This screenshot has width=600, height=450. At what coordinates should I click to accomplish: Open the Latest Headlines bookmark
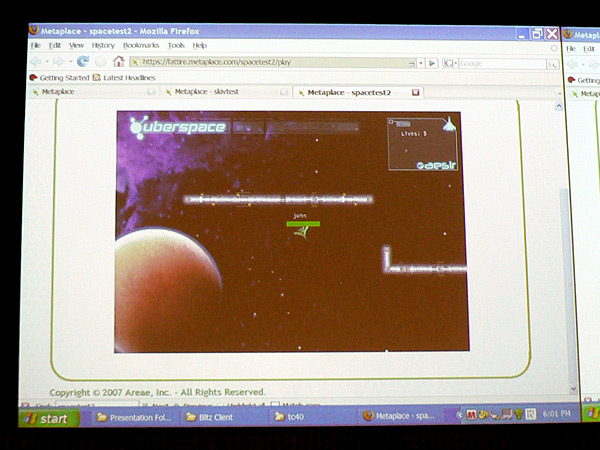pyautogui.click(x=124, y=78)
